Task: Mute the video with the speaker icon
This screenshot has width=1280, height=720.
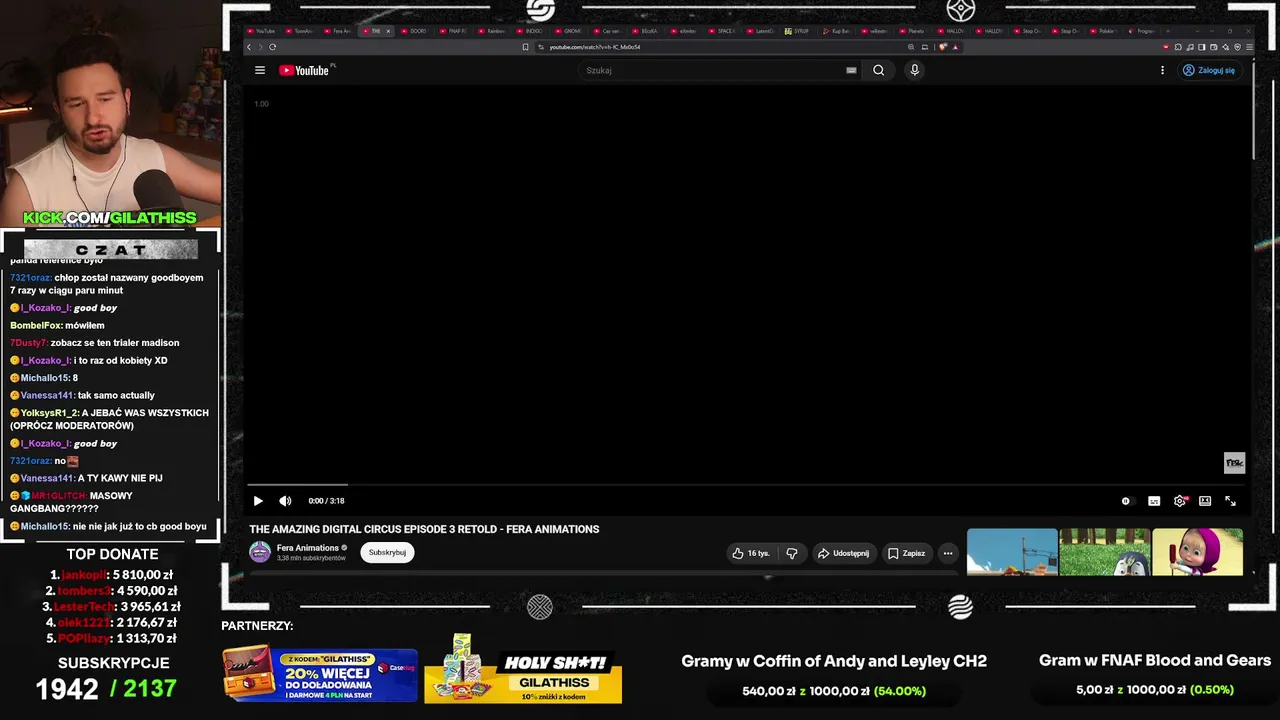Action: tap(285, 501)
